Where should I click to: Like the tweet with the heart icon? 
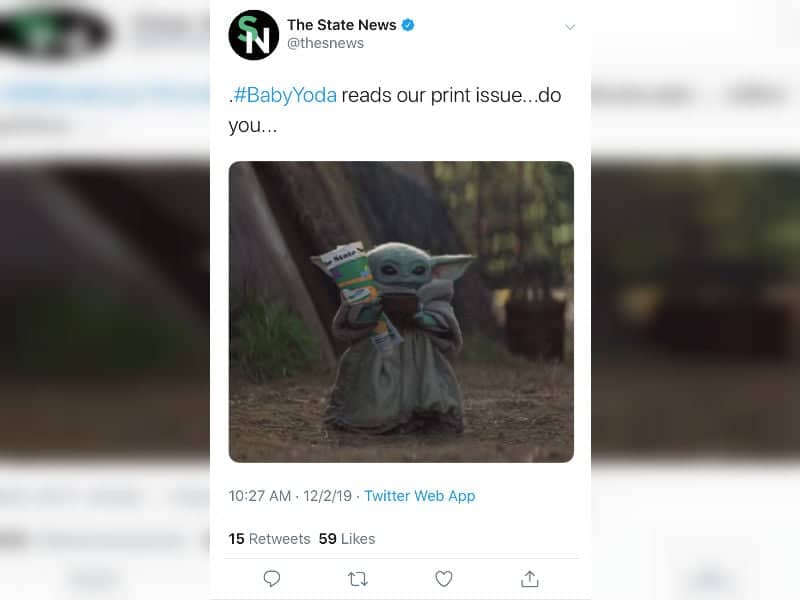[443, 579]
